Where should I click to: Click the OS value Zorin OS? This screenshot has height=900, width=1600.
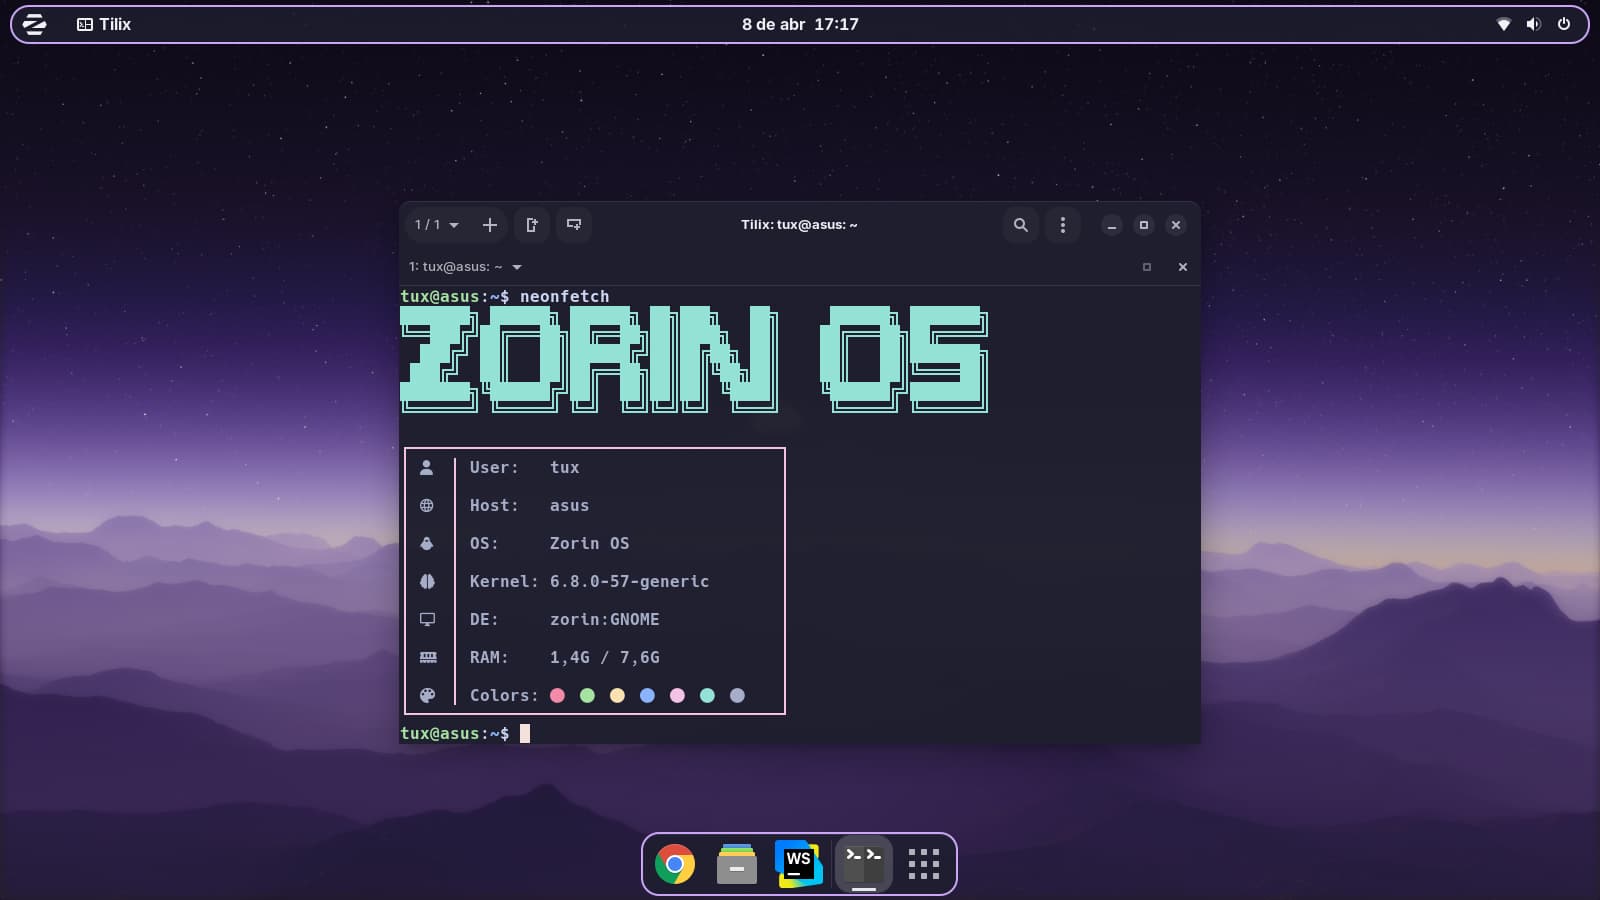point(589,543)
